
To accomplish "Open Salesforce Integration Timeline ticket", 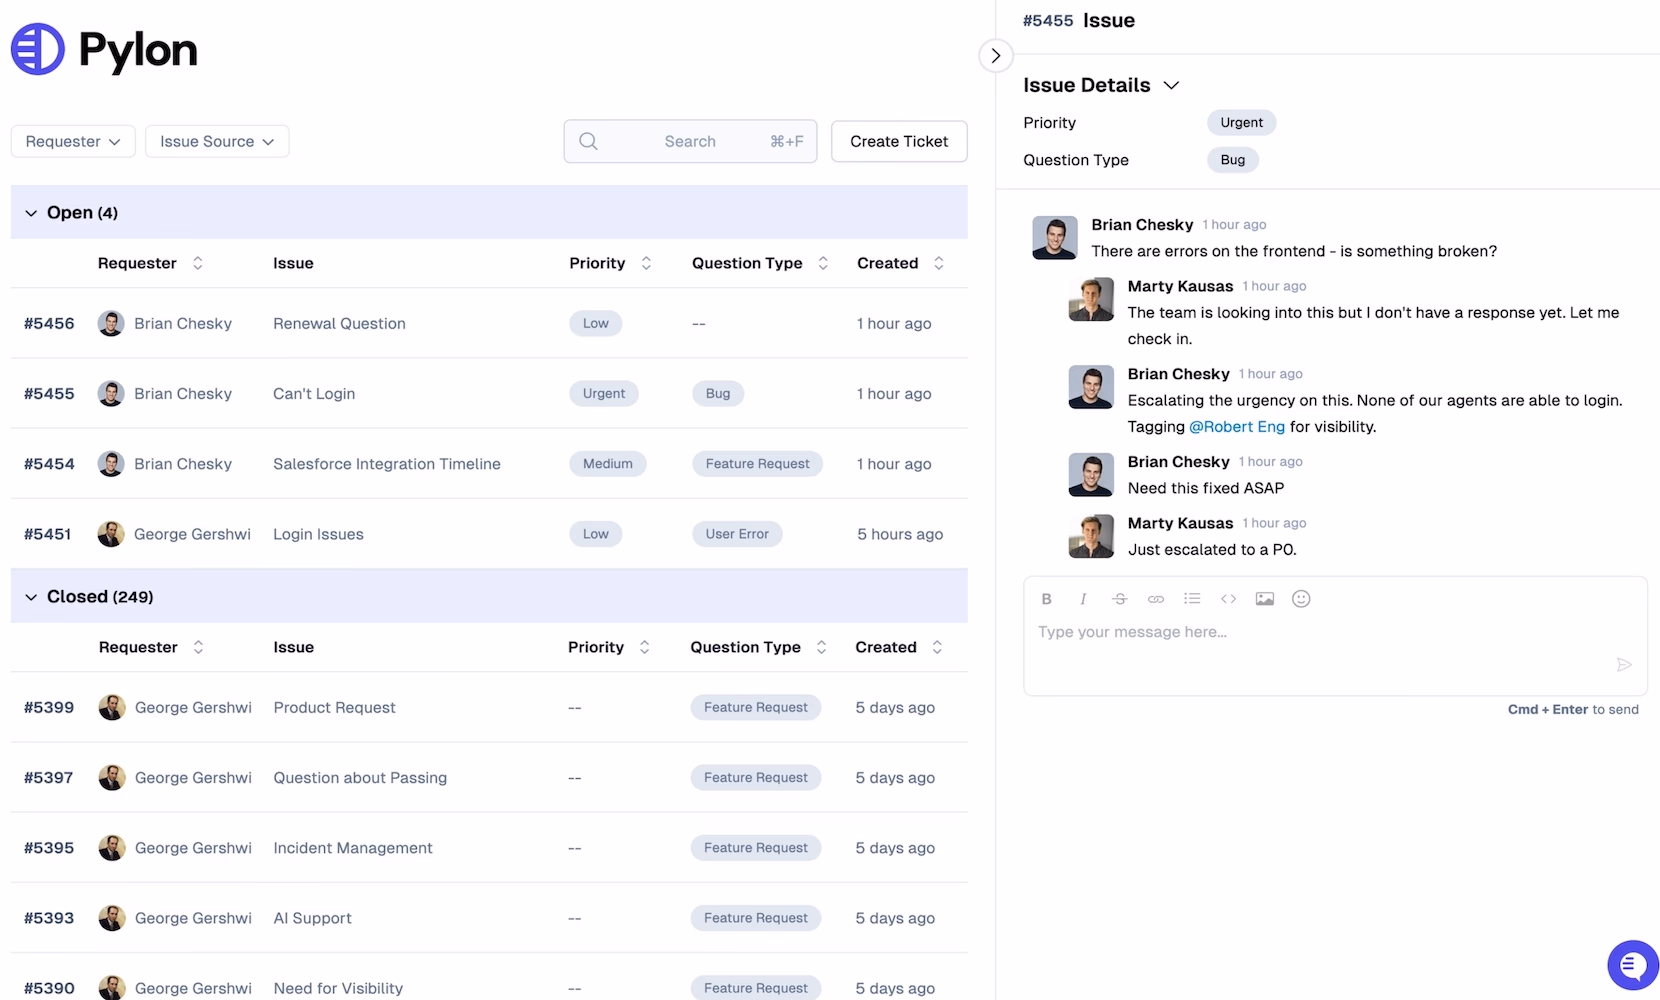I will pyautogui.click(x=489, y=463).
